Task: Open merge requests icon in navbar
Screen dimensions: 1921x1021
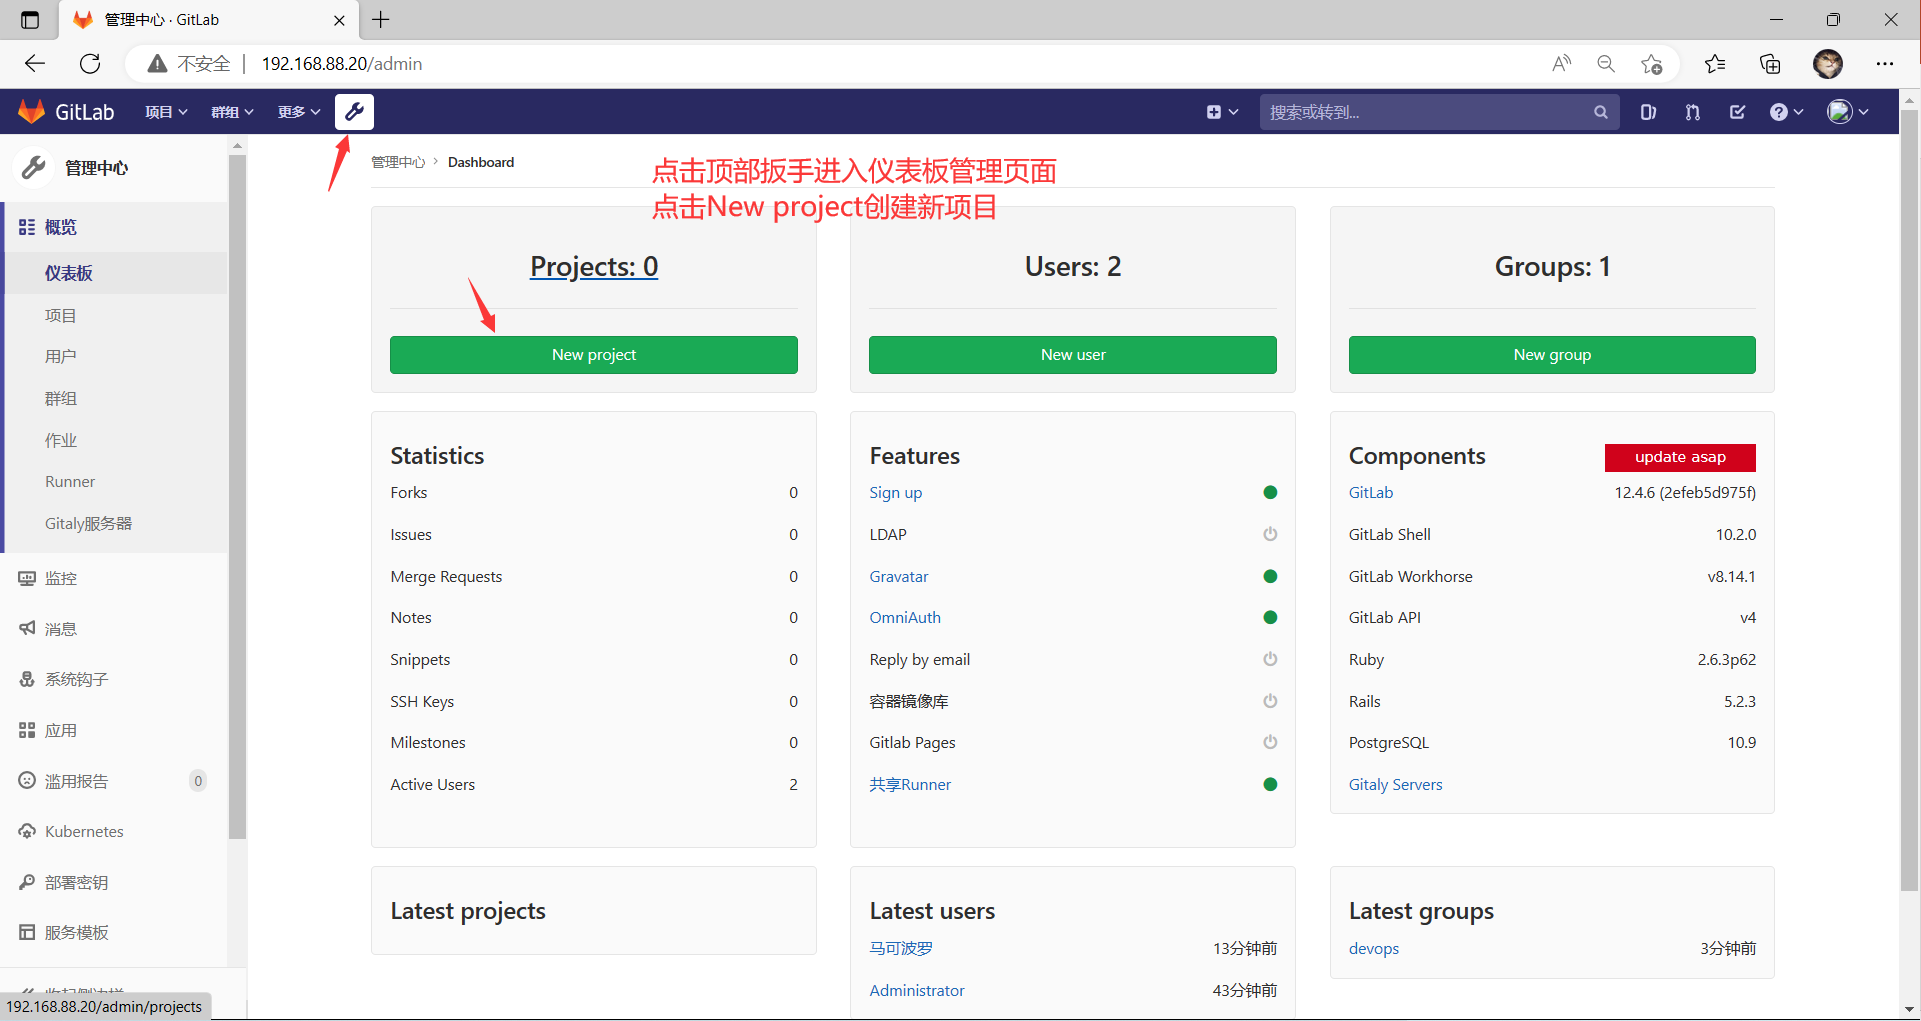Action: (1692, 112)
